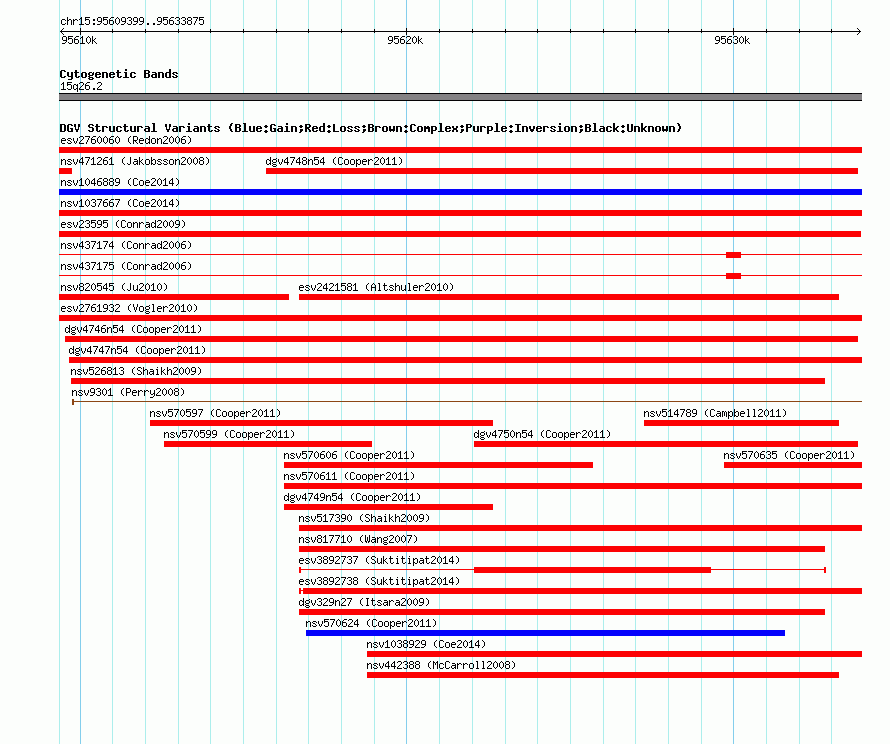Open nsv9301 (Perry2008) complex variant label
The height and width of the screenshot is (744, 890).
click(128, 392)
